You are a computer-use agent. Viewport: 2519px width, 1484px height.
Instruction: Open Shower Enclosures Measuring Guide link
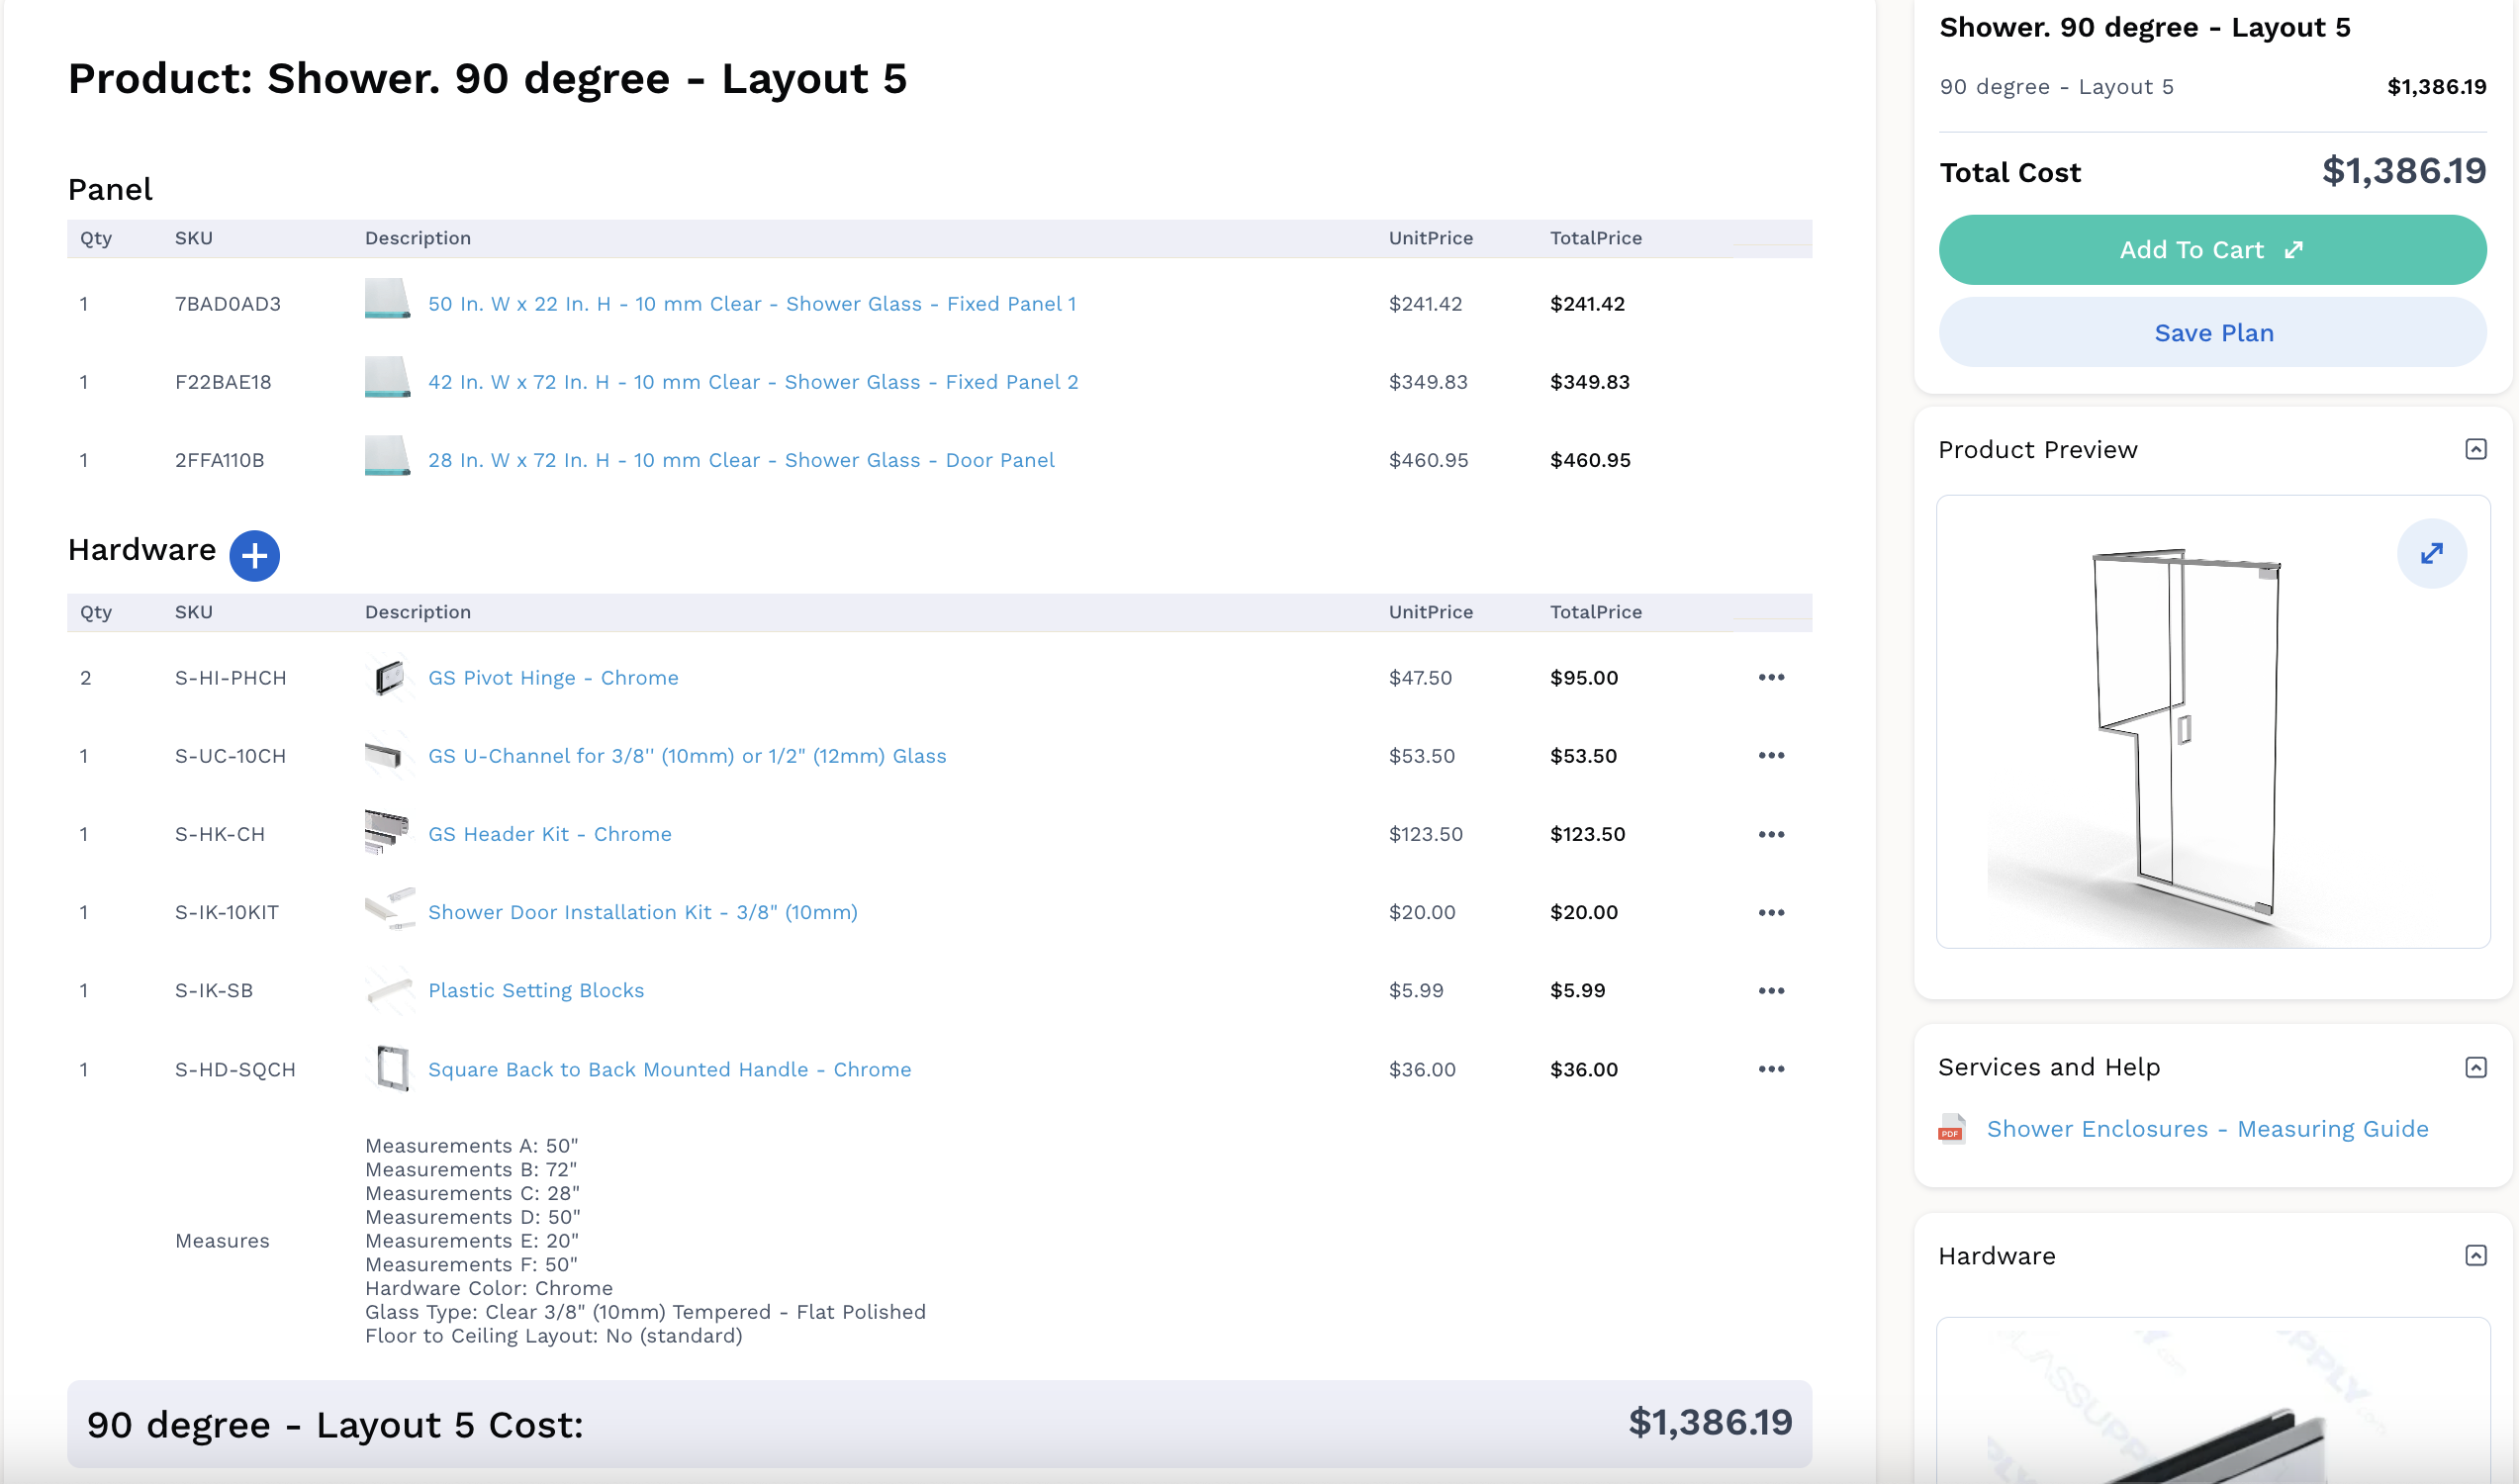(2207, 1129)
